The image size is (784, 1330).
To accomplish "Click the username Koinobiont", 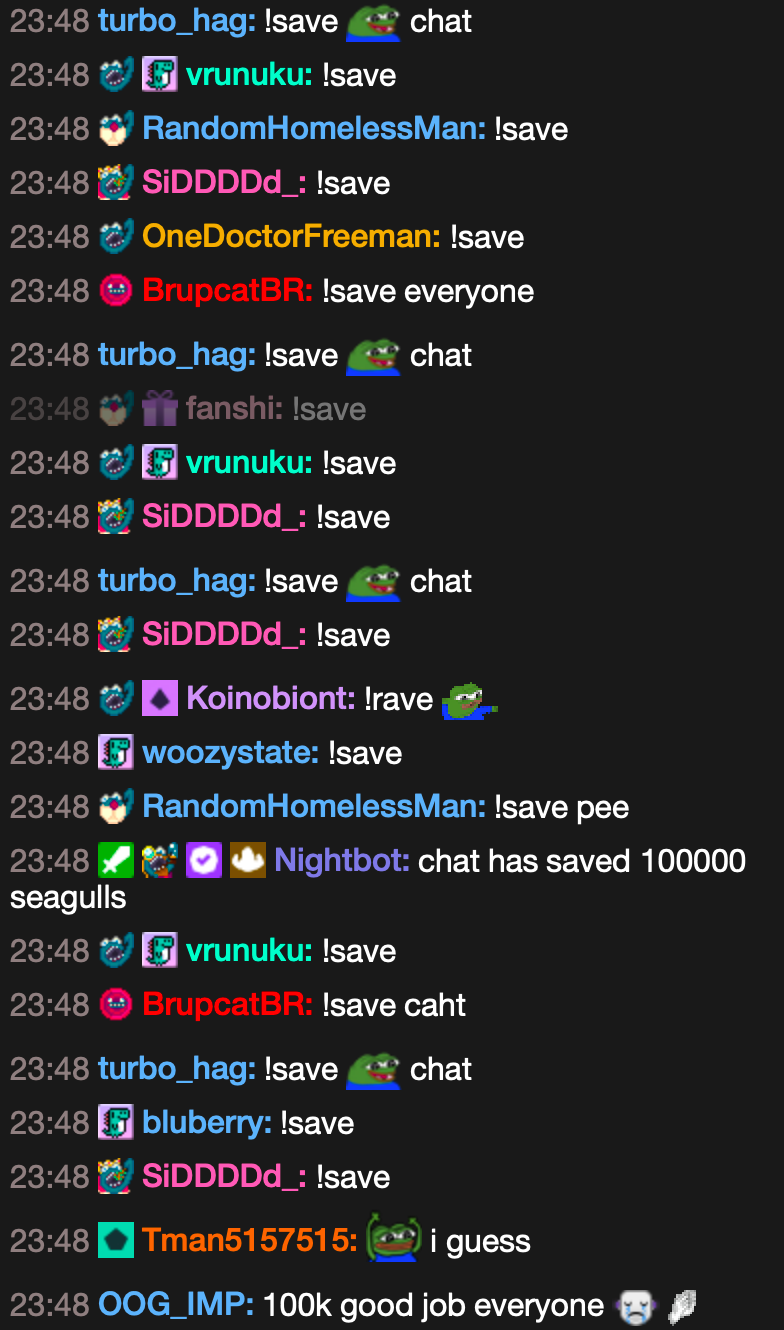I will (271, 698).
